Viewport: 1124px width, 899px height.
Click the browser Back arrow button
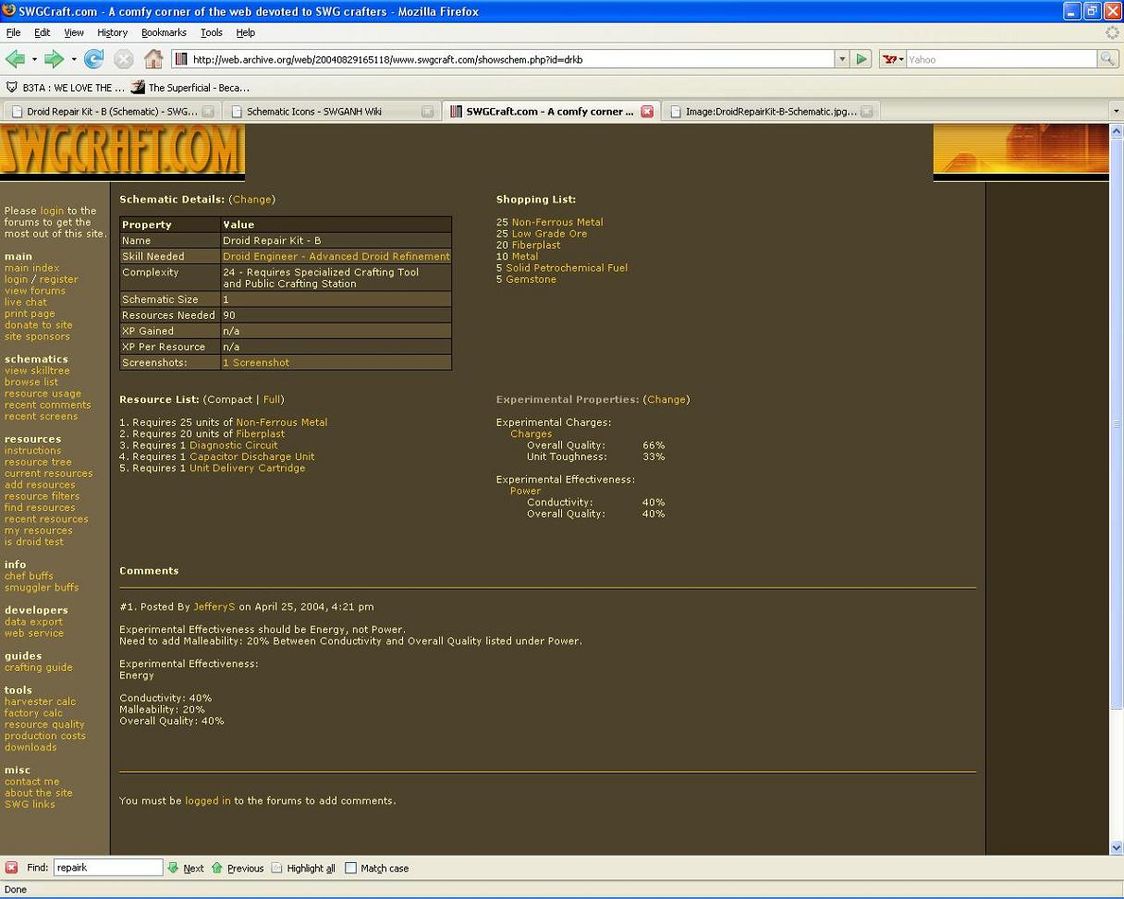(15, 60)
